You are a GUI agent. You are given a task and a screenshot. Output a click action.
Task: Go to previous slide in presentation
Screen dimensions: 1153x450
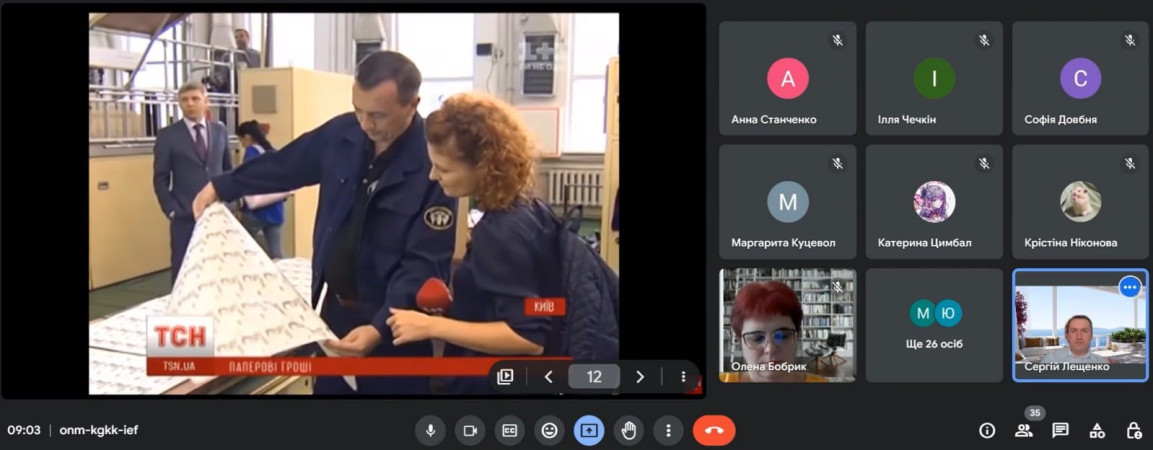[548, 377]
